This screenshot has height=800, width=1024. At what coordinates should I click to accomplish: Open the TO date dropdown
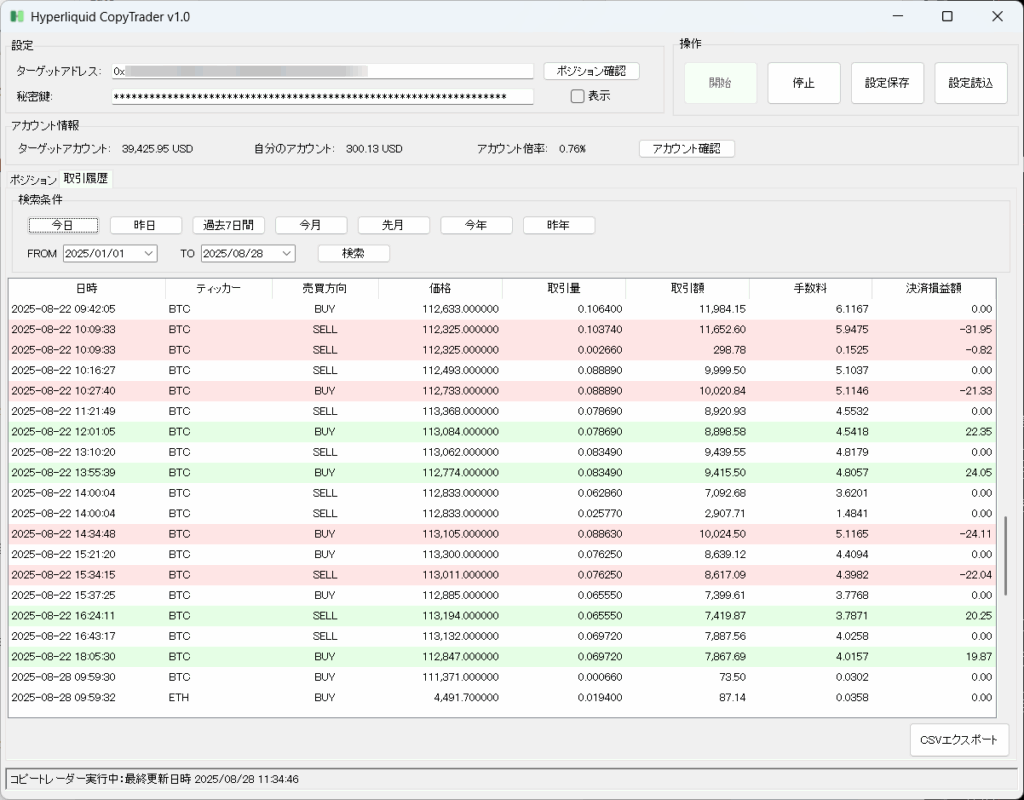287,253
